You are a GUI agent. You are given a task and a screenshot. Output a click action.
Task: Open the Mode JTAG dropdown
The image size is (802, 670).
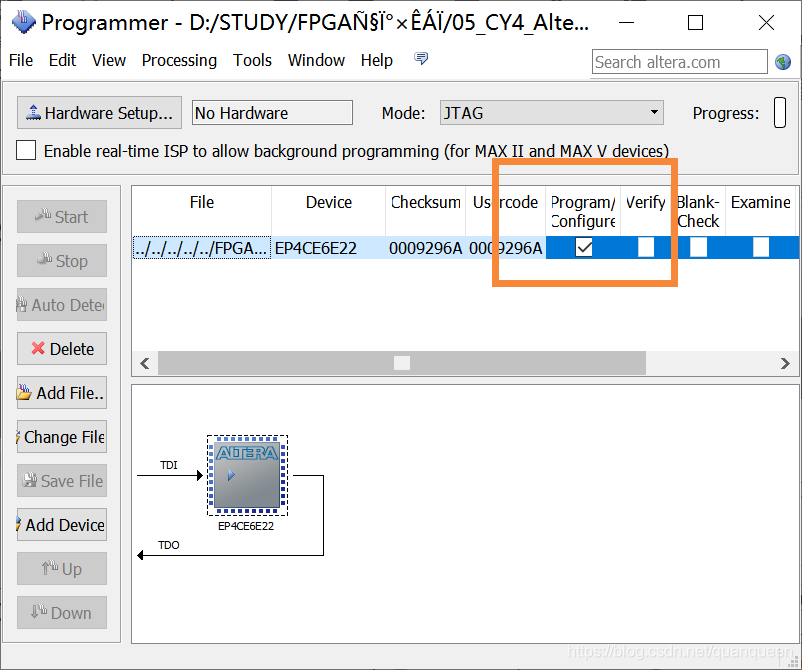tap(551, 113)
